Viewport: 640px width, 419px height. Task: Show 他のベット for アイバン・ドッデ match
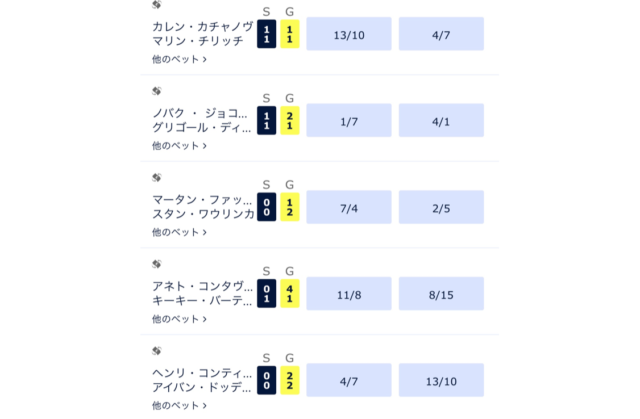pyautogui.click(x=179, y=406)
